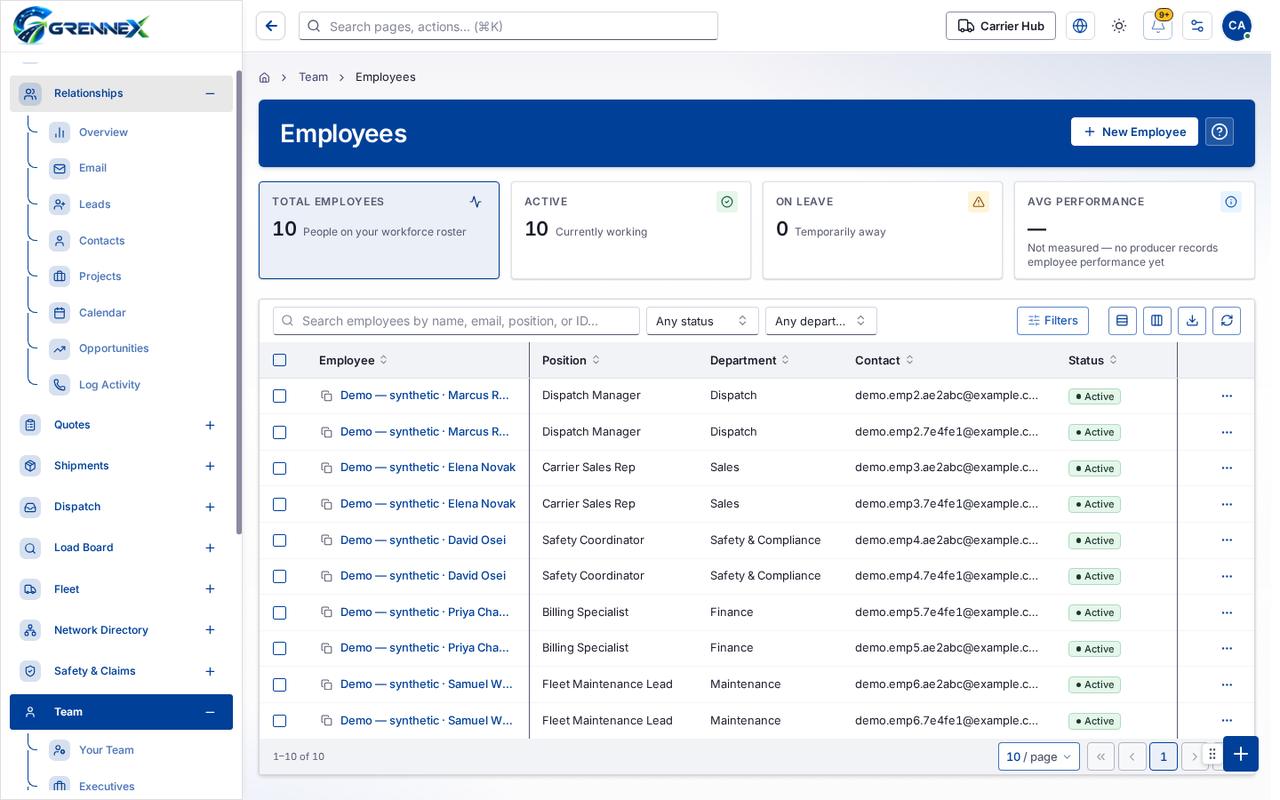Go to Team in the breadcrumb
Viewport: 1280px width, 800px height.
313,77
